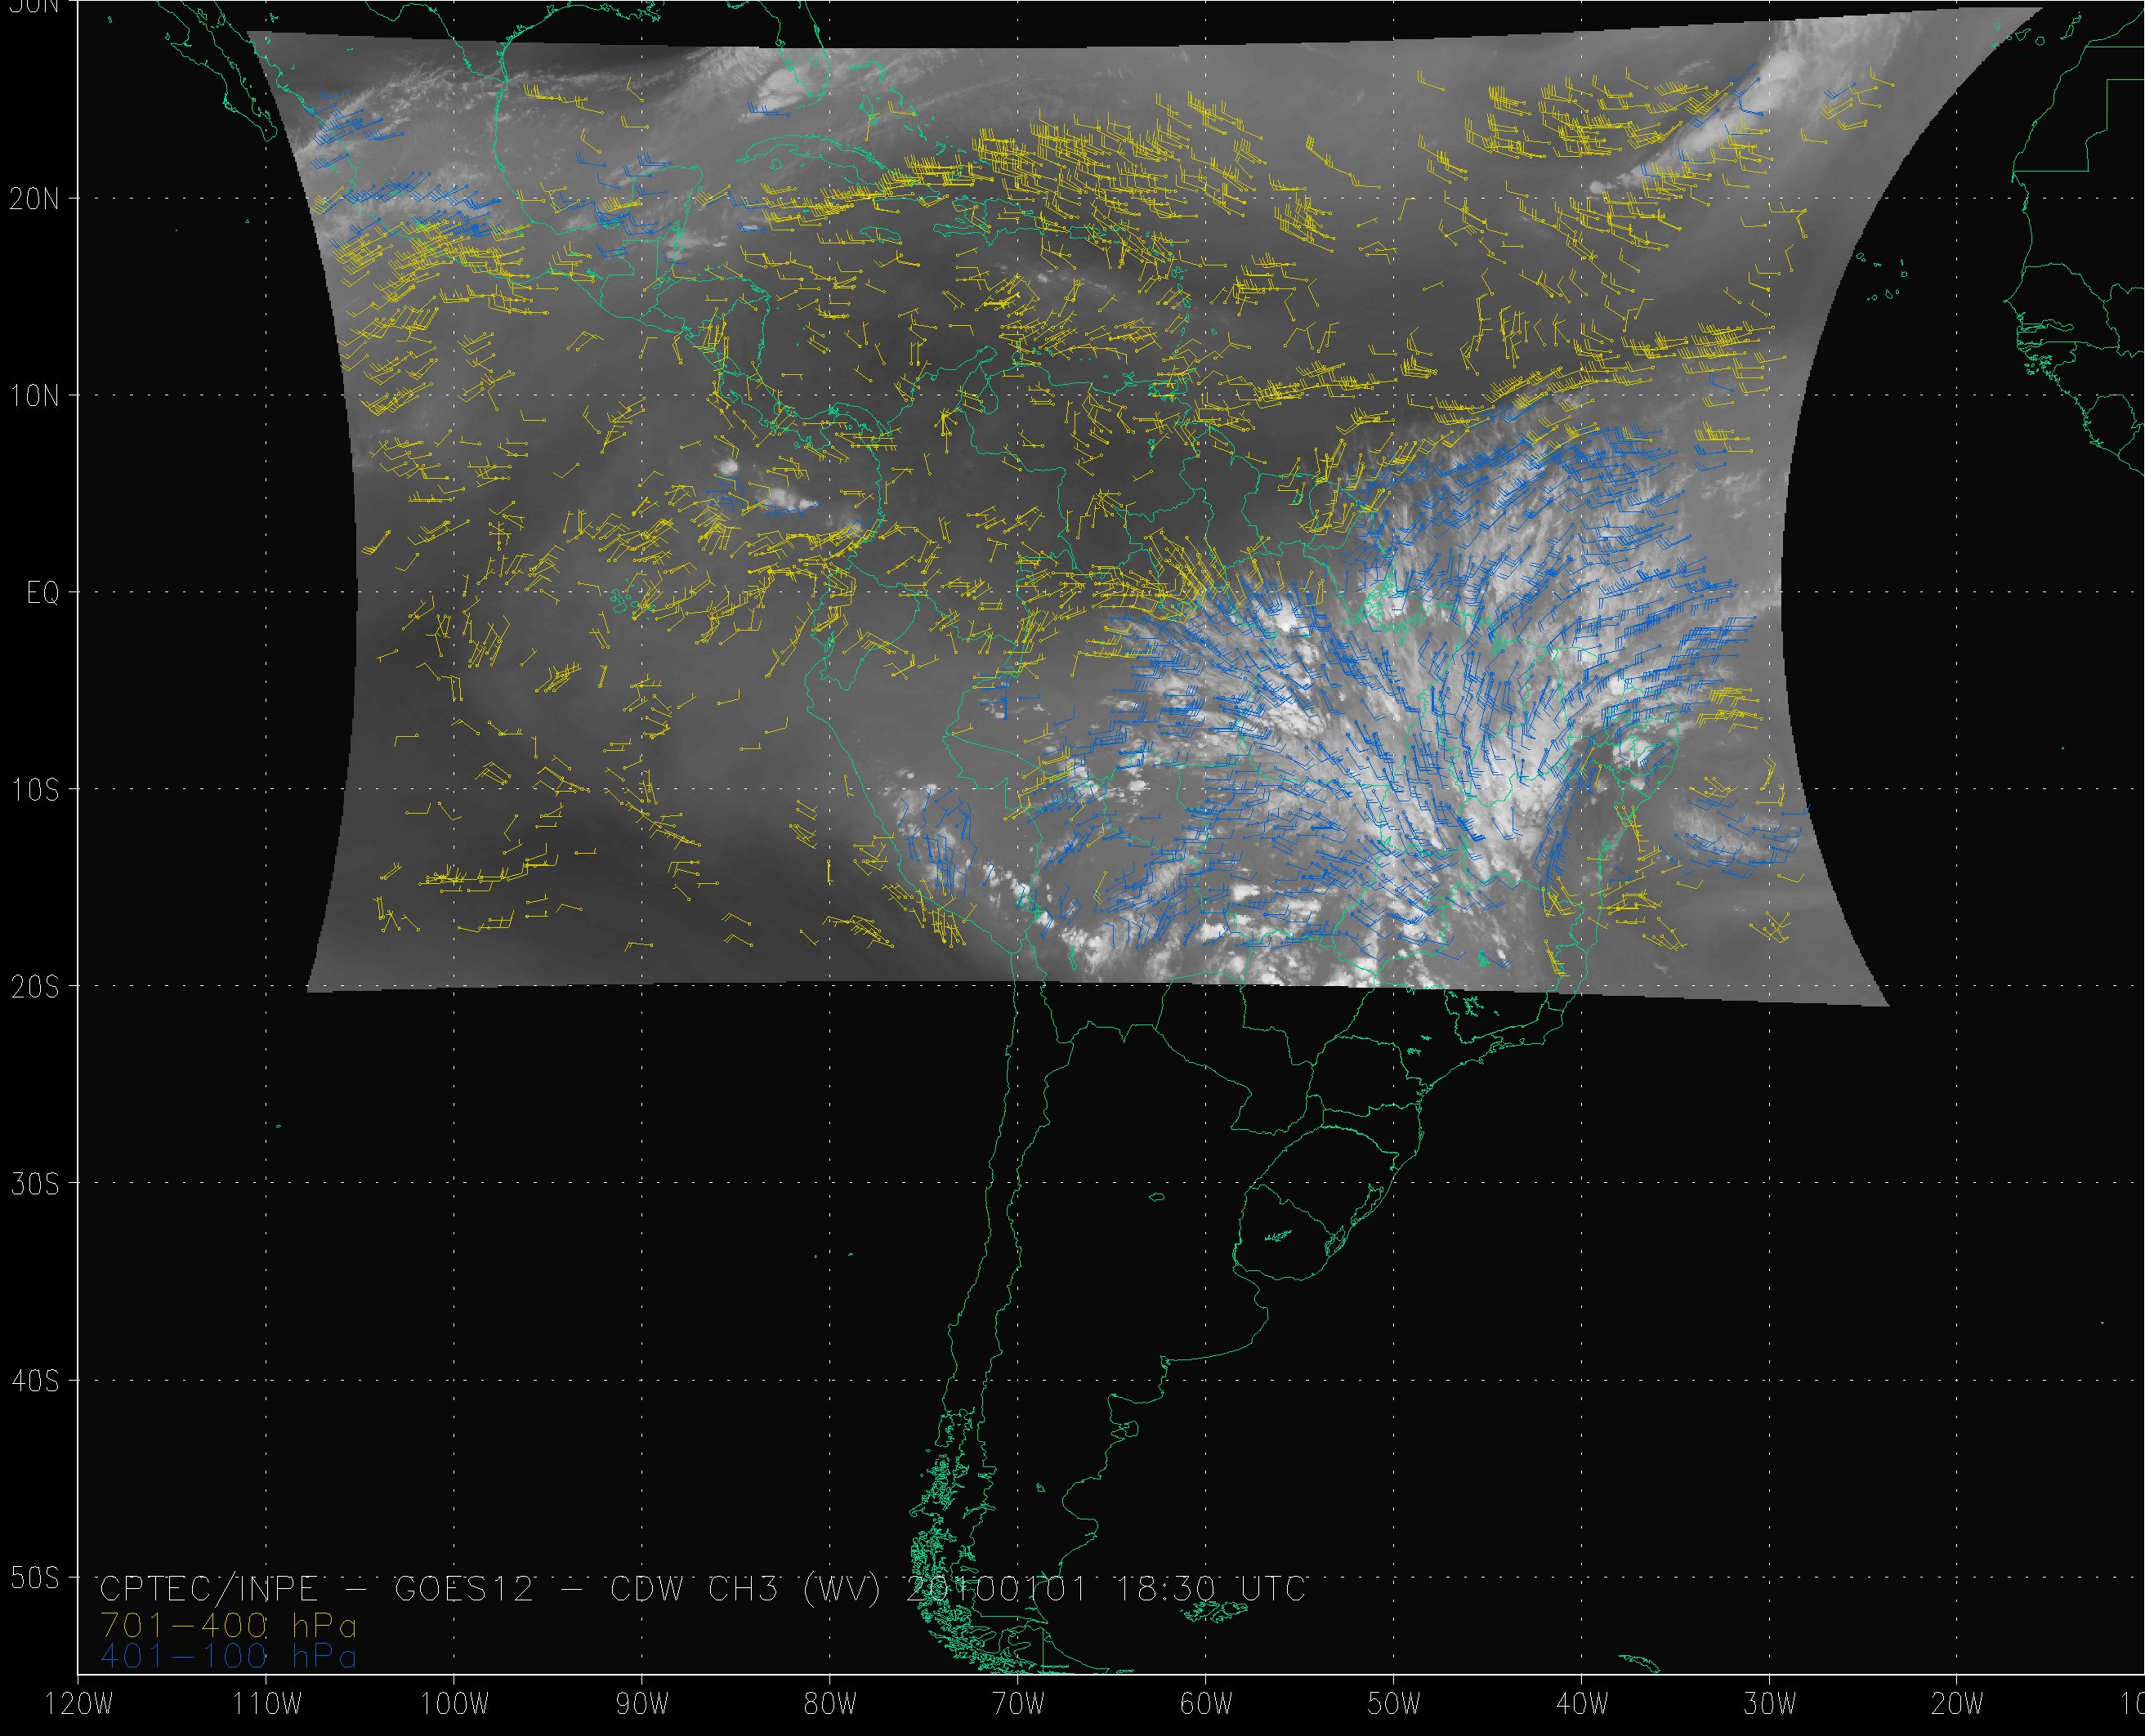Click the 70W longitude axis label

coord(1017,1704)
